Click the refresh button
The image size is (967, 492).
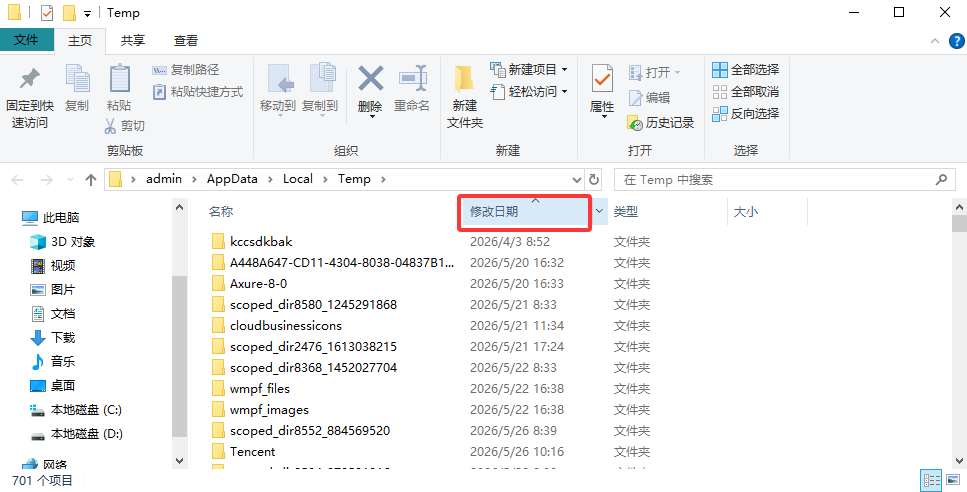[x=594, y=179]
